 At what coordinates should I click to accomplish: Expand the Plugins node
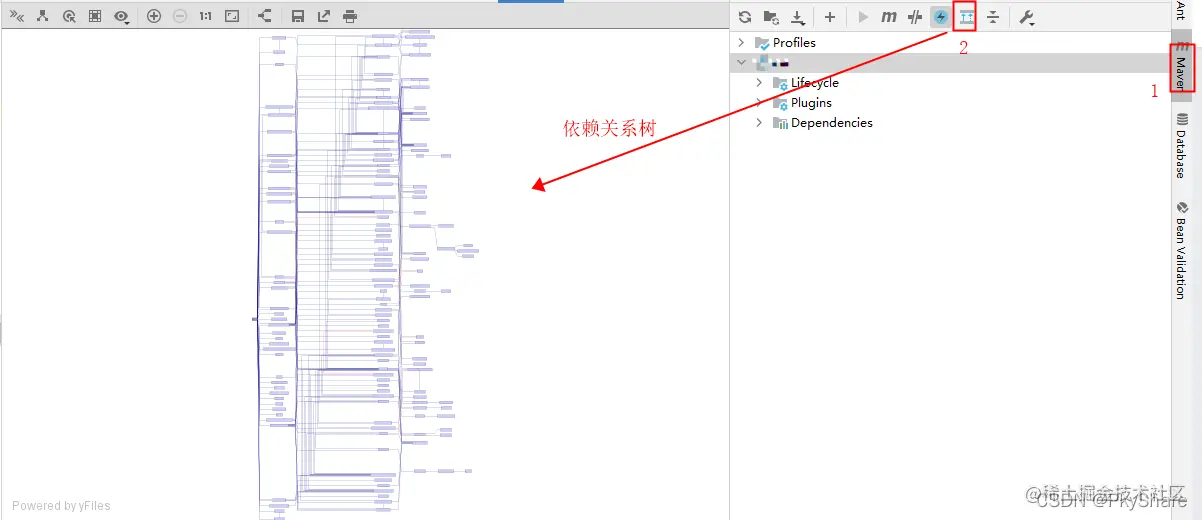pyautogui.click(x=759, y=103)
